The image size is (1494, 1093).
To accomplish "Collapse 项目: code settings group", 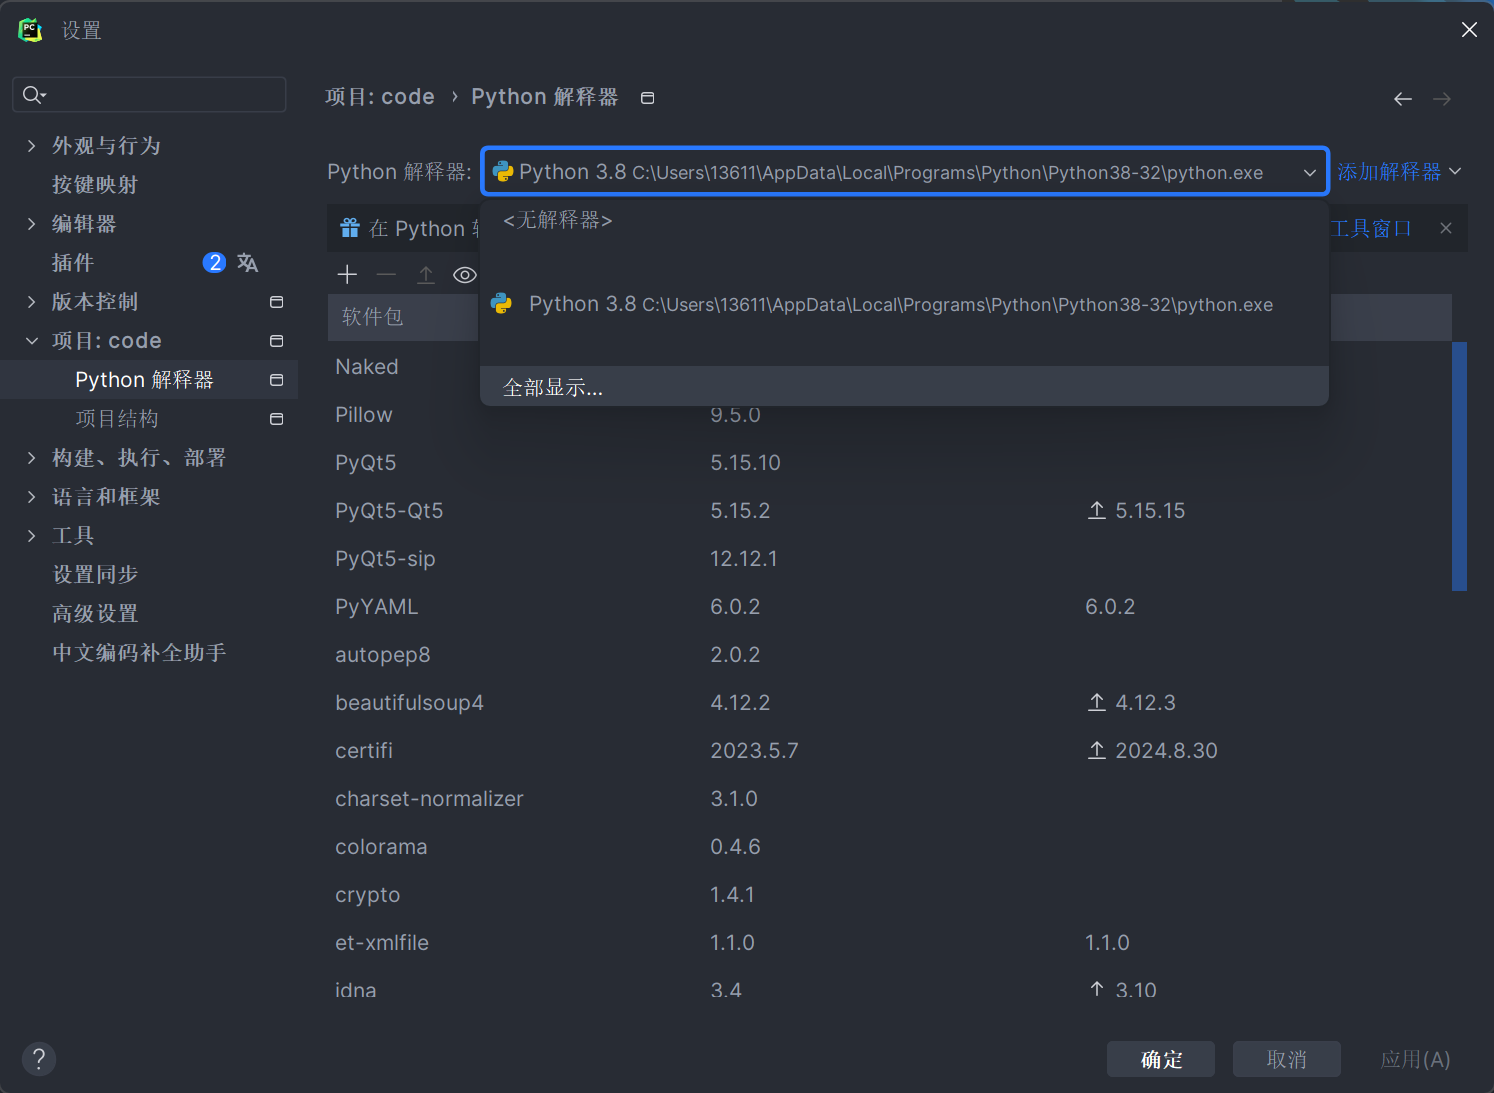I will [32, 341].
